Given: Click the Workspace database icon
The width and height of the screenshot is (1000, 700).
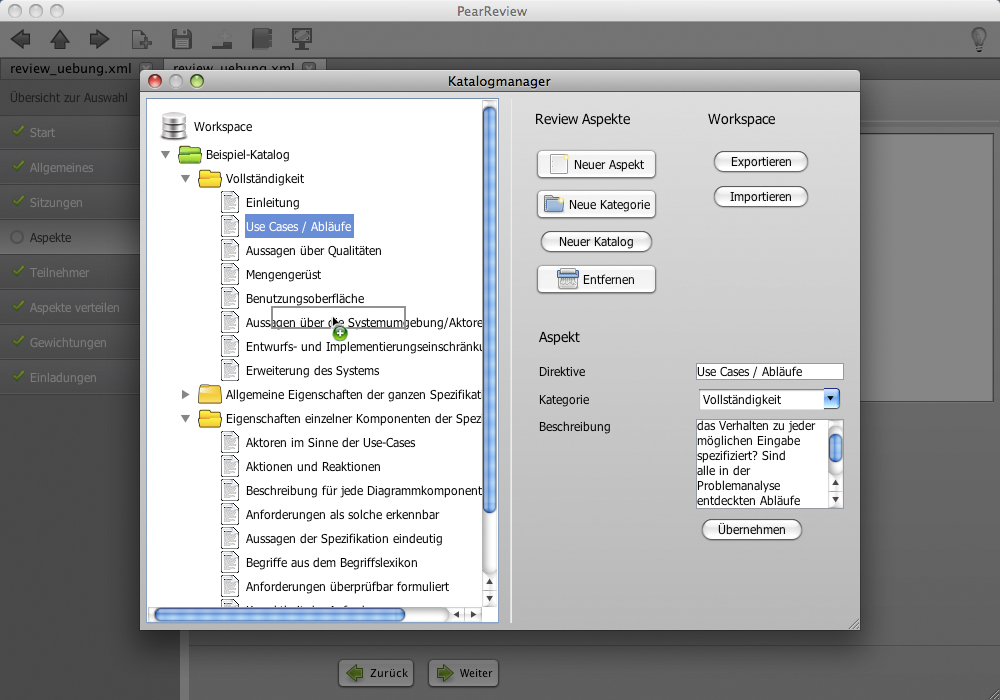Looking at the screenshot, I should pyautogui.click(x=173, y=126).
